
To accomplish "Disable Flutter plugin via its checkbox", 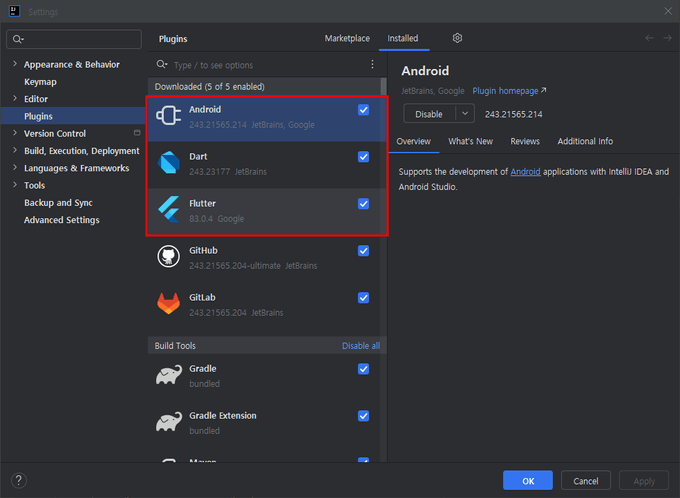I will [x=363, y=204].
